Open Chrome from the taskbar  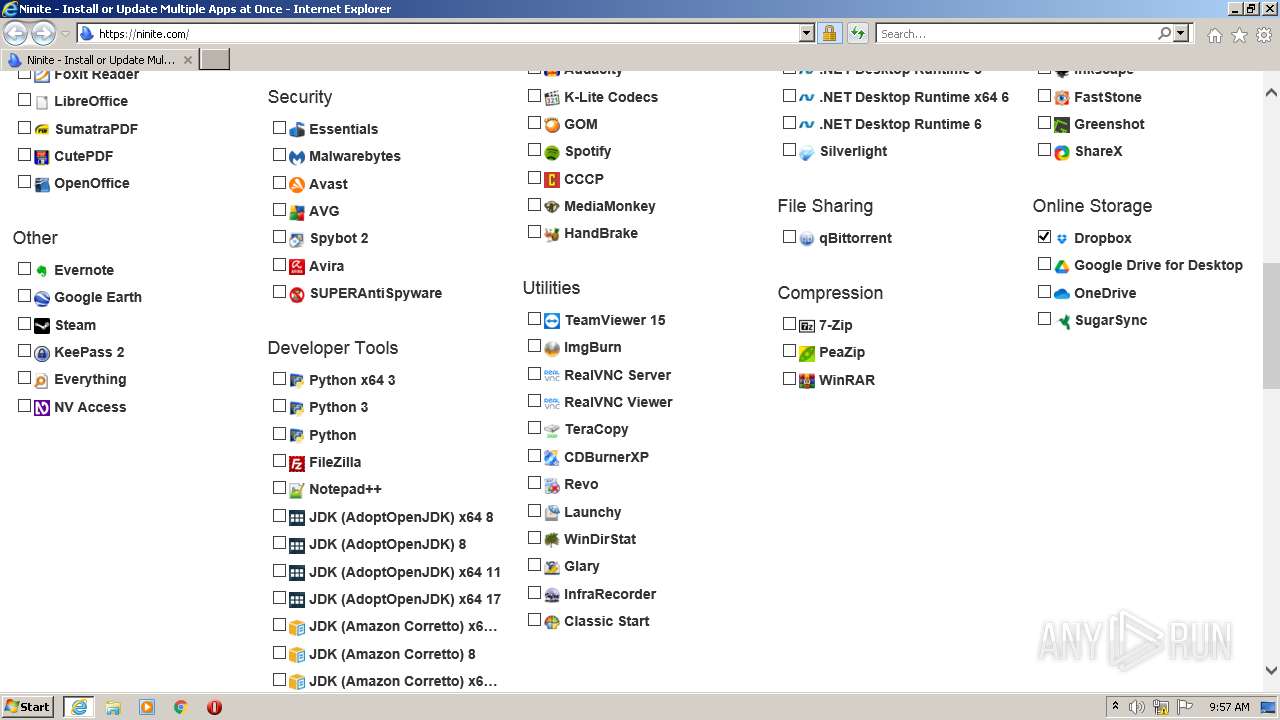[x=181, y=707]
